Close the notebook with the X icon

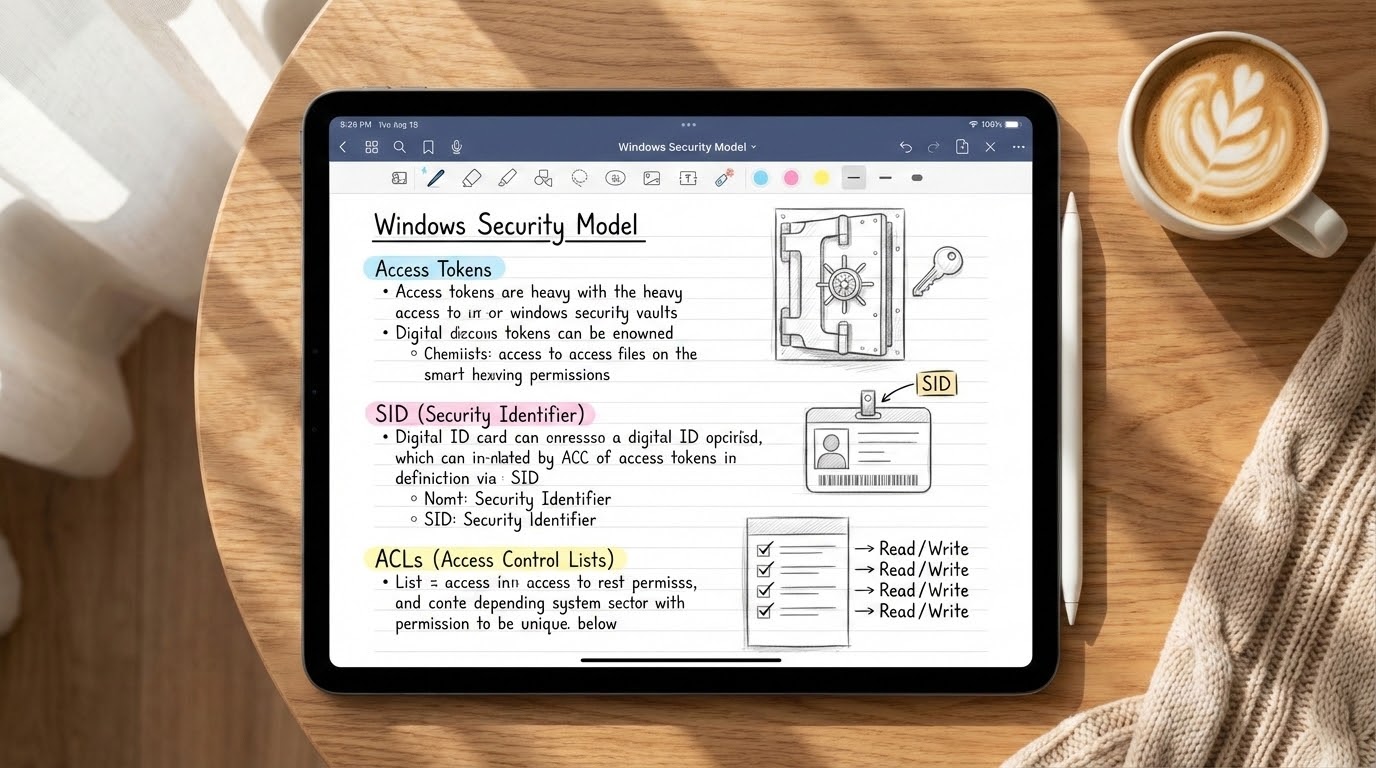[x=990, y=147]
